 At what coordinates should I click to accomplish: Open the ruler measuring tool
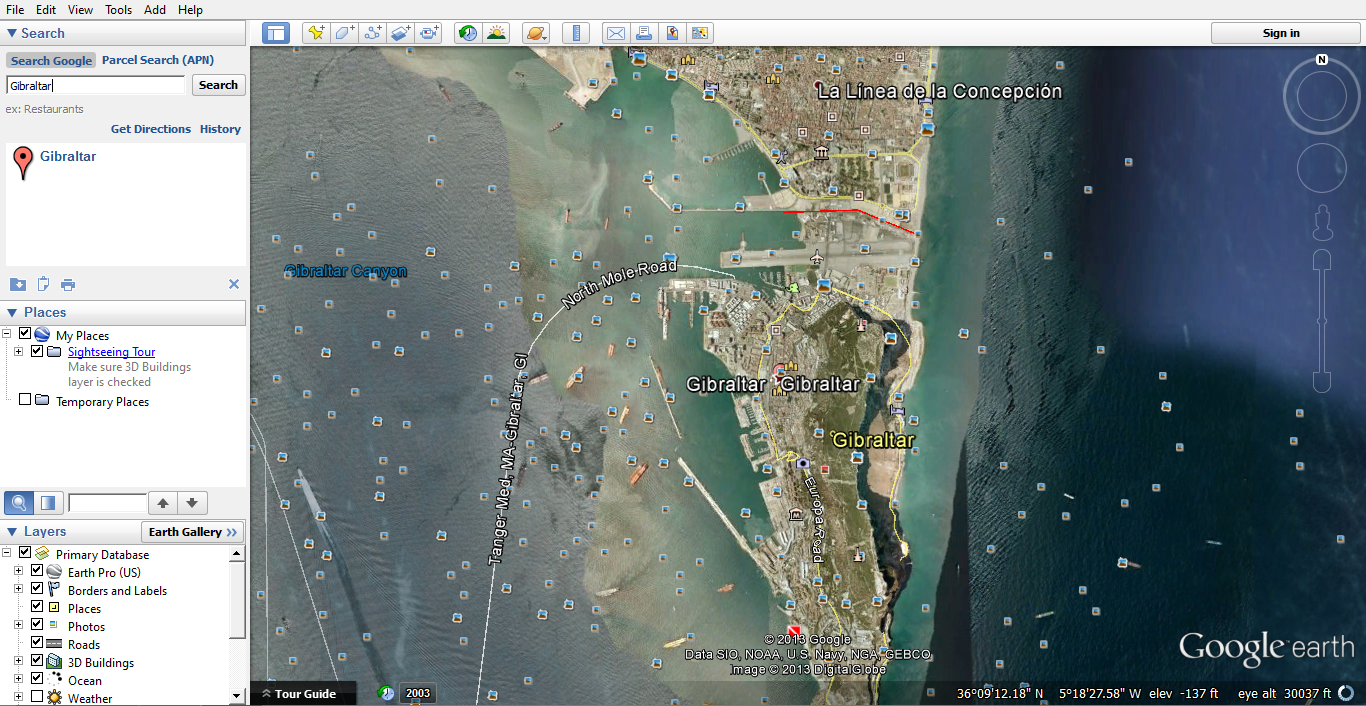576,33
